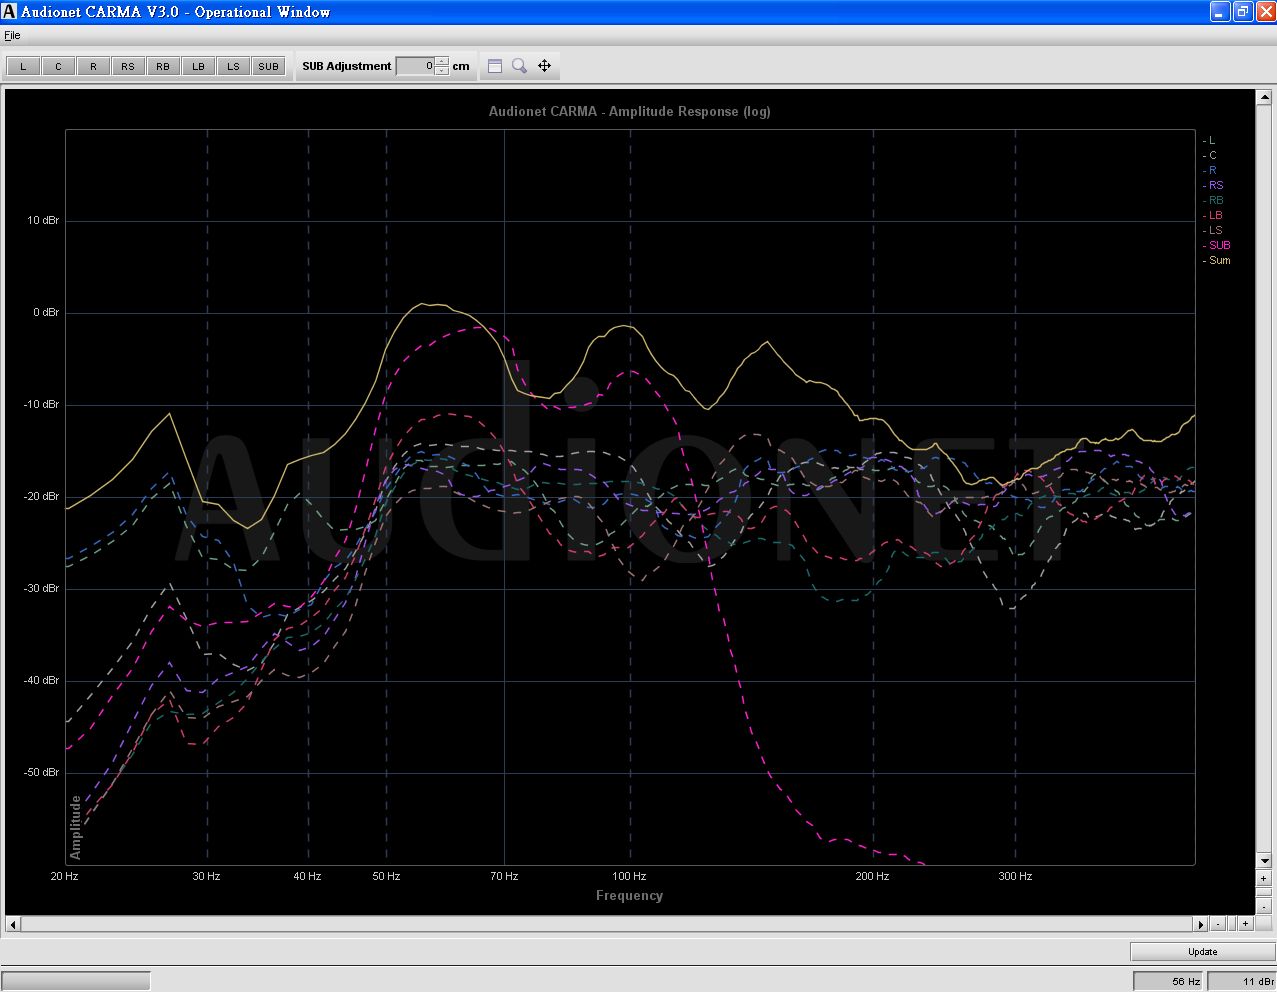Click the Frequency axis title
The width and height of the screenshot is (1277, 992).
tap(629, 896)
